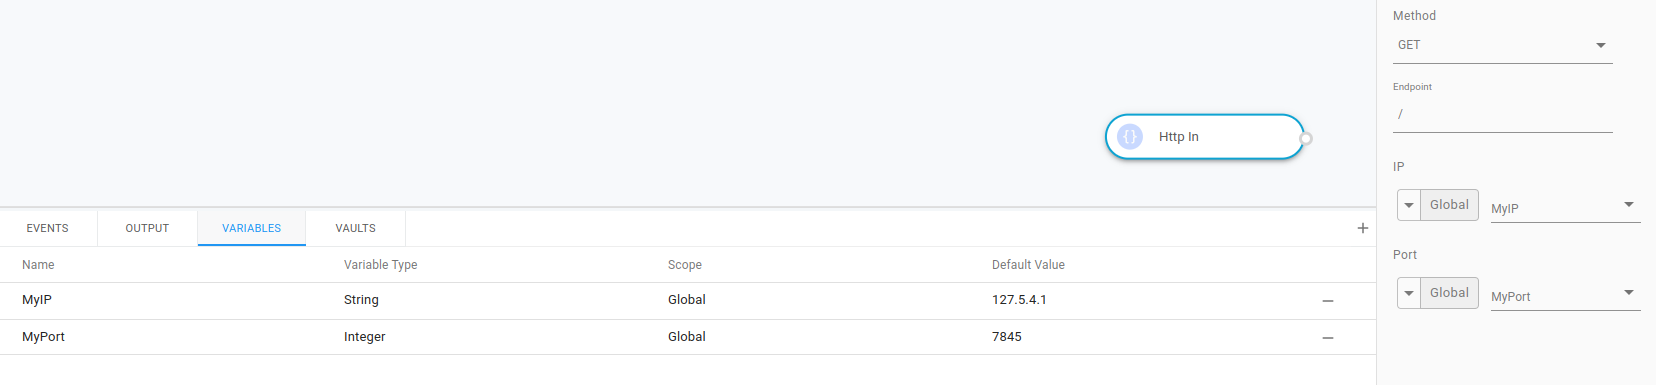Click the curly braces icon in Http In node
Screen dimensions: 1656x385
(1130, 137)
